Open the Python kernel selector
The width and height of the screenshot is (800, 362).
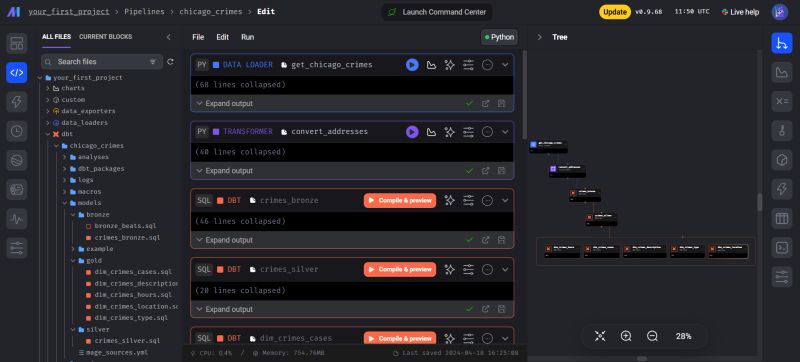click(499, 37)
